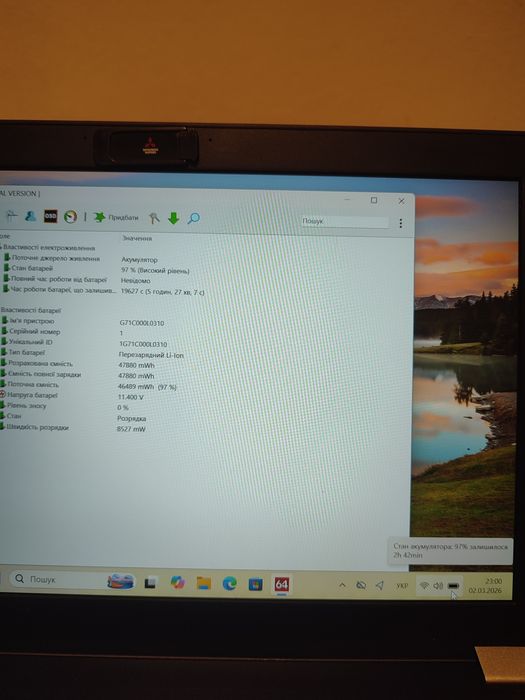Viewport: 525px width, 700px height.
Task: Click the AIDA64 taskbar icon
Action: point(282,584)
